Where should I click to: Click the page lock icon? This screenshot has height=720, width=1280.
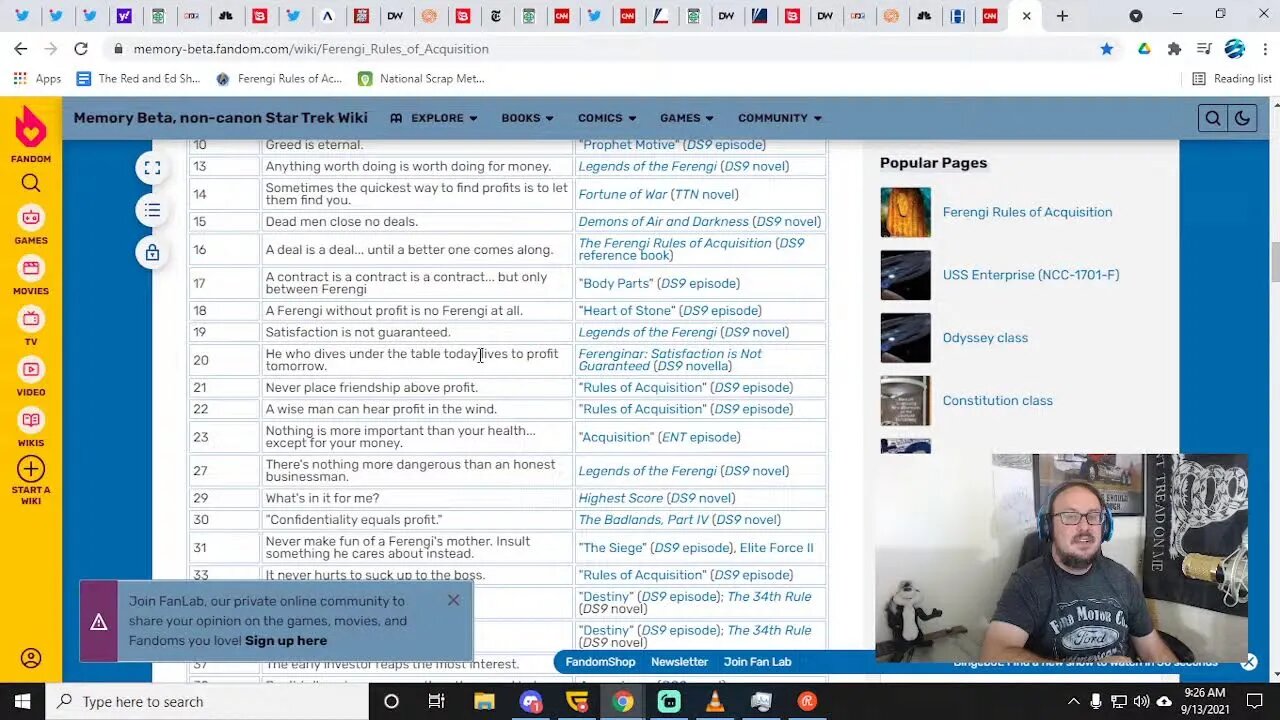click(152, 253)
